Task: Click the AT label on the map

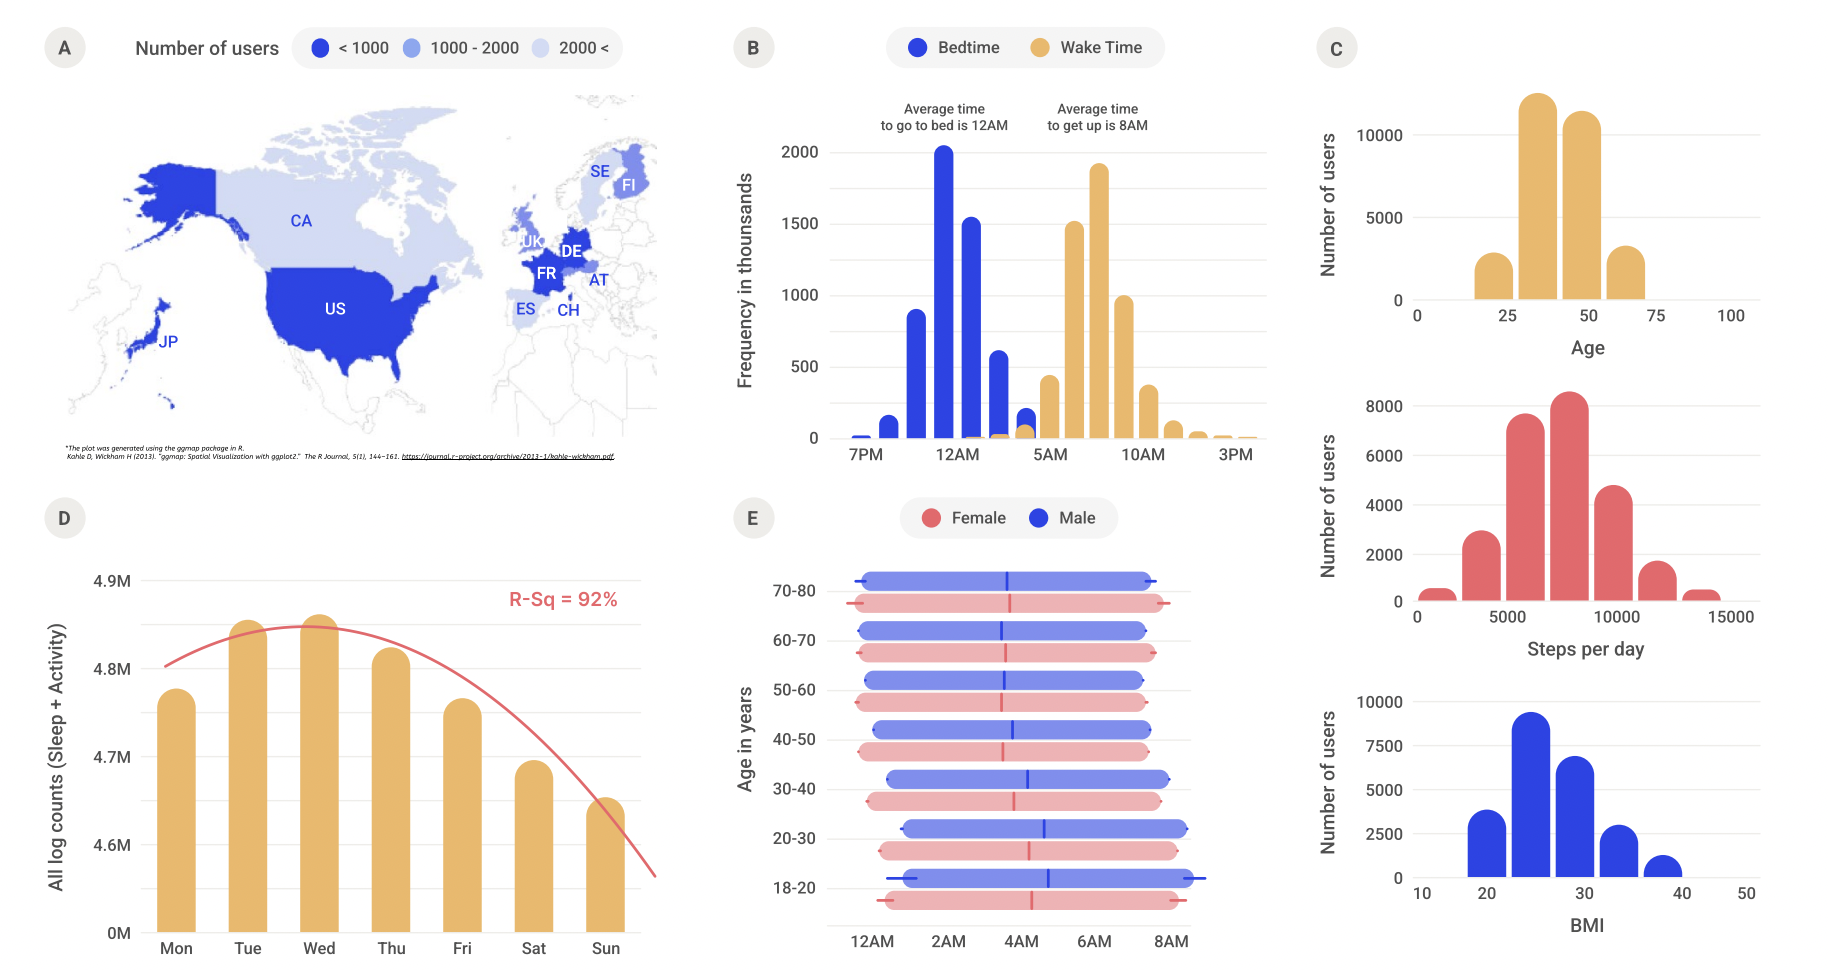Action: pyautogui.click(x=599, y=280)
